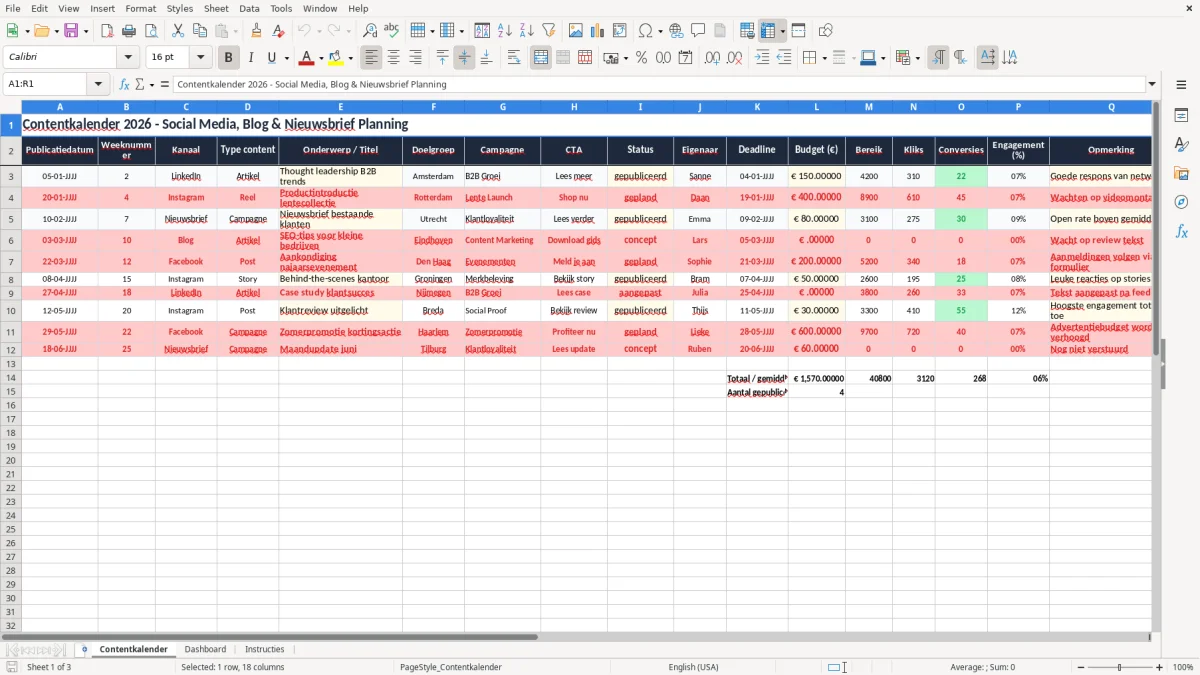Click the Print icon in toolbar
The width and height of the screenshot is (1200, 675).
click(x=129, y=31)
